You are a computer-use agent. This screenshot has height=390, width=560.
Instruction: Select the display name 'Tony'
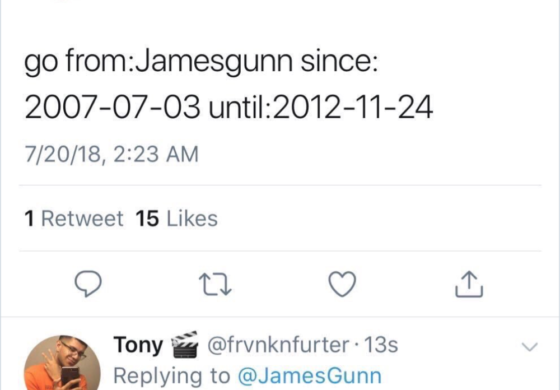138,345
